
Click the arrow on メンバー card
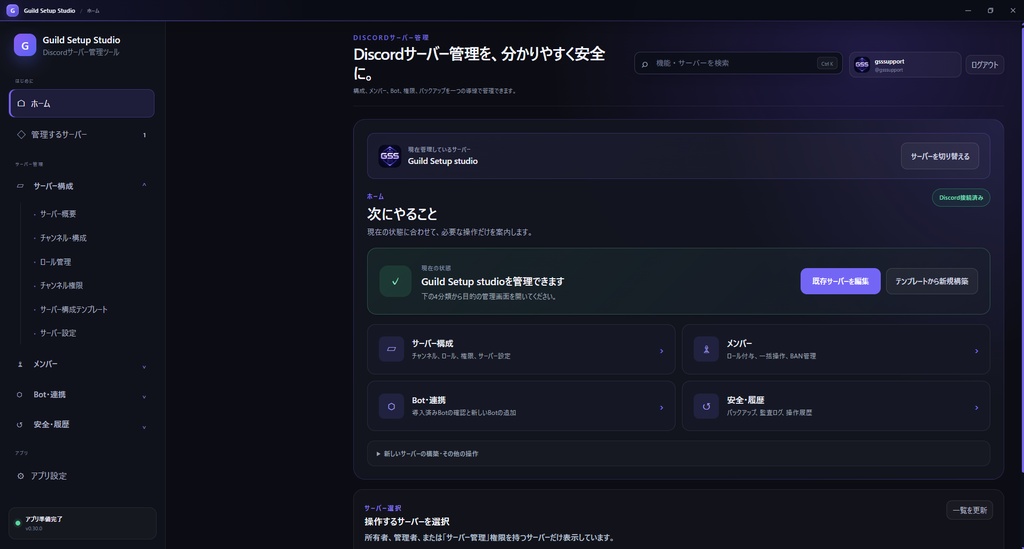click(x=976, y=351)
